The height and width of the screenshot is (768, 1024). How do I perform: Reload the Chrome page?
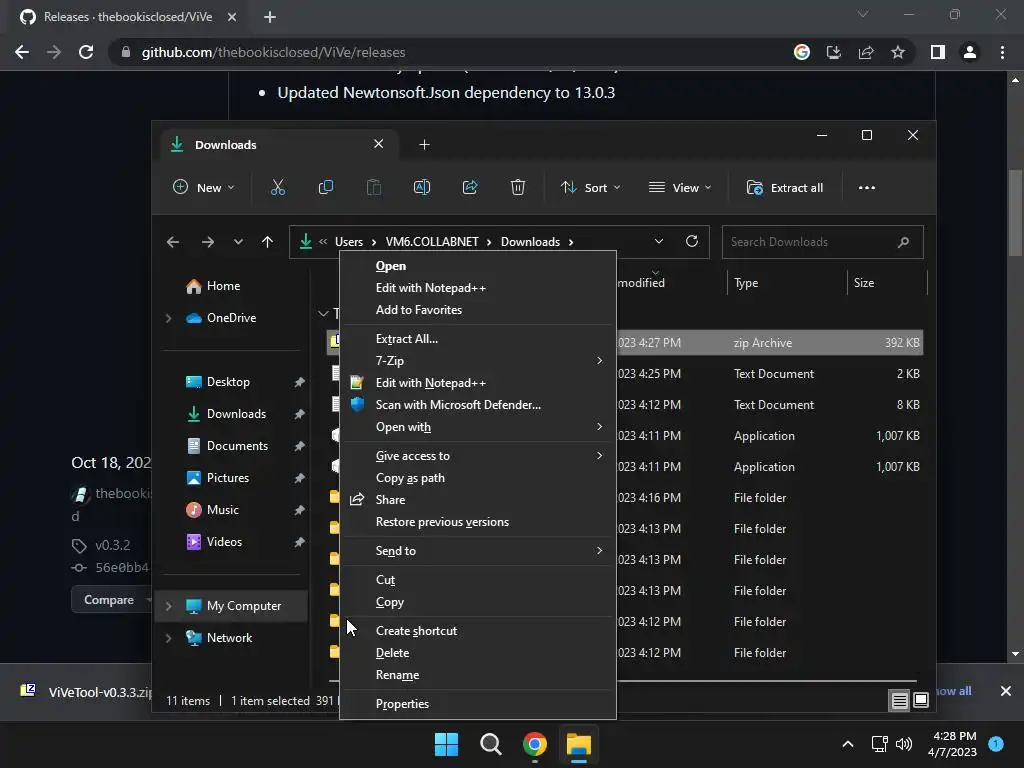pyautogui.click(x=86, y=52)
